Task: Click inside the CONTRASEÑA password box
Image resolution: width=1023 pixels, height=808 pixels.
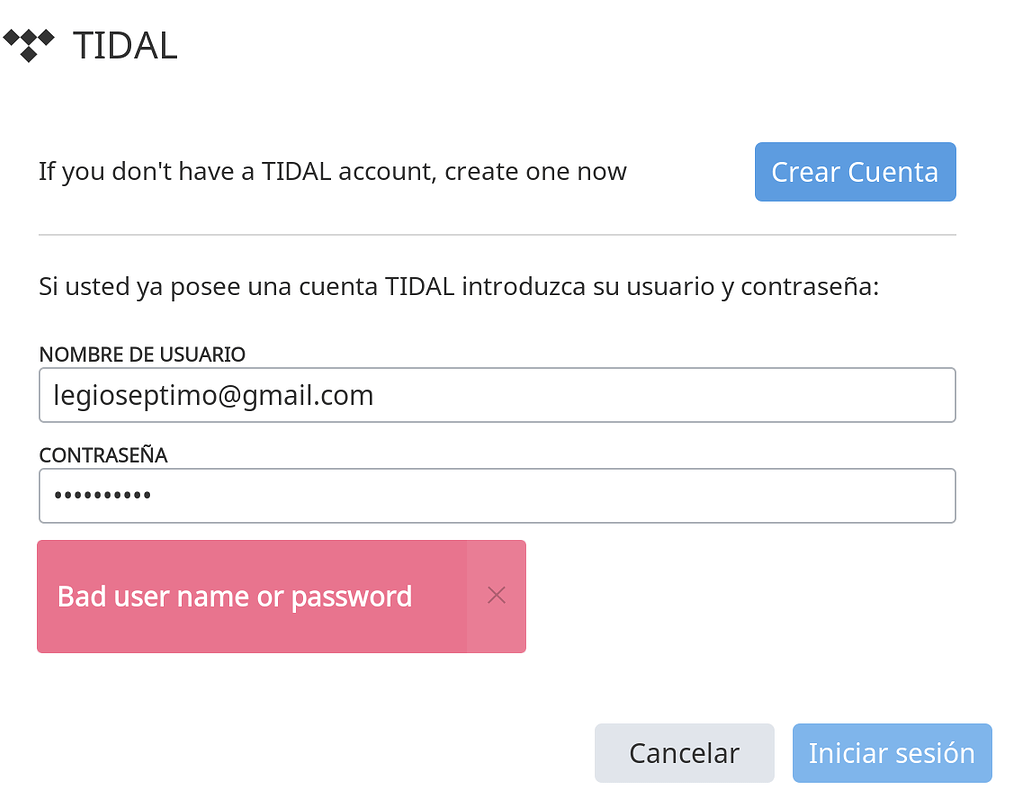Action: [x=497, y=495]
